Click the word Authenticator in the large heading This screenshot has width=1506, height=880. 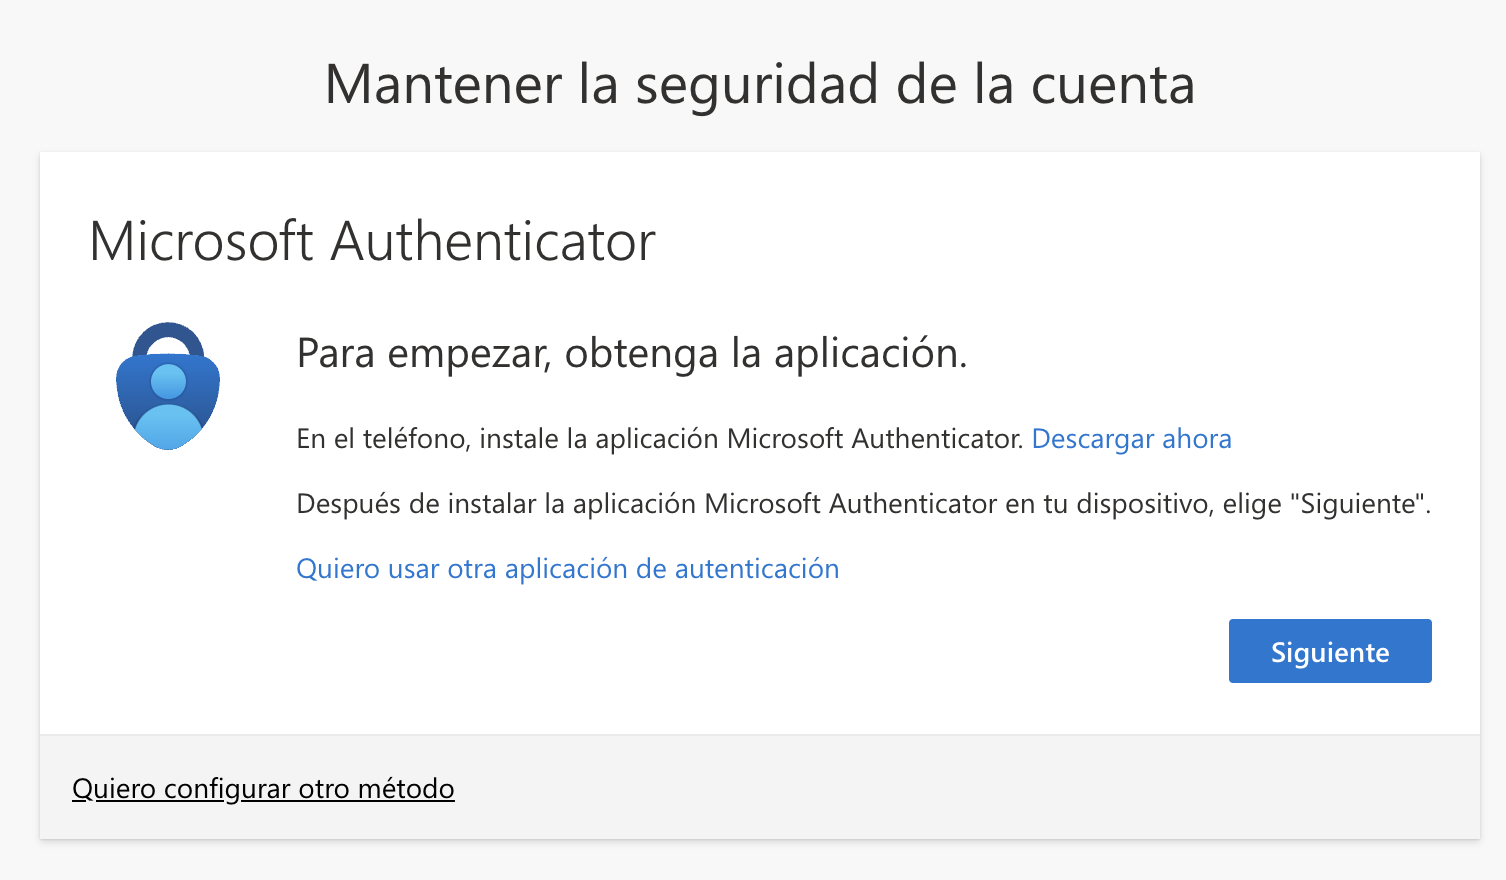point(493,242)
